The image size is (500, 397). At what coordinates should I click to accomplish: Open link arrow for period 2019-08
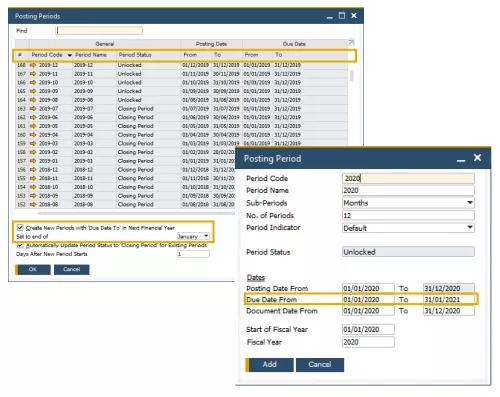pyautogui.click(x=33, y=100)
